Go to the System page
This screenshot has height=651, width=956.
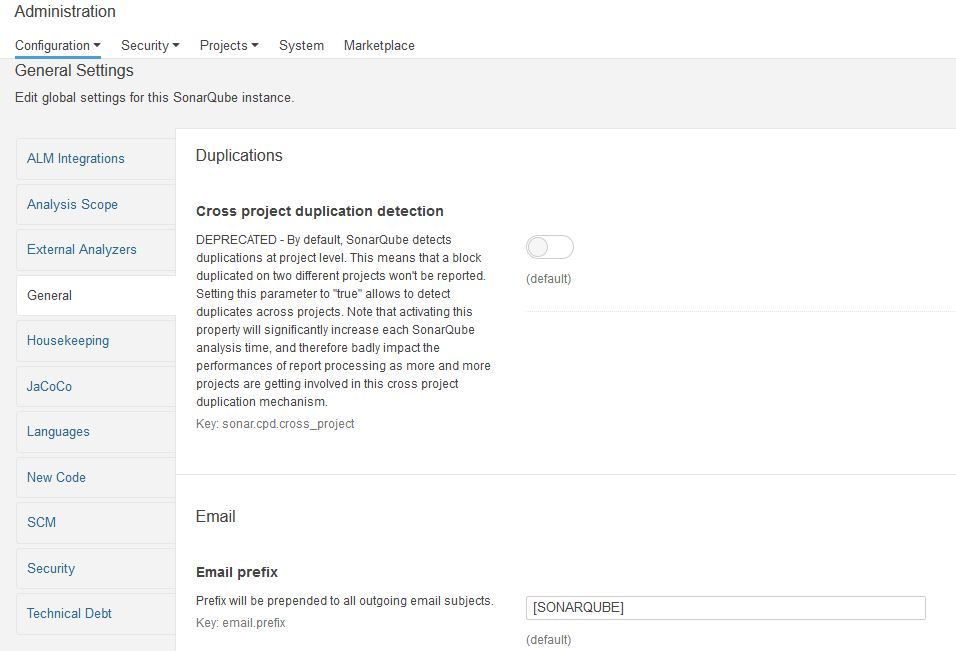click(x=301, y=46)
